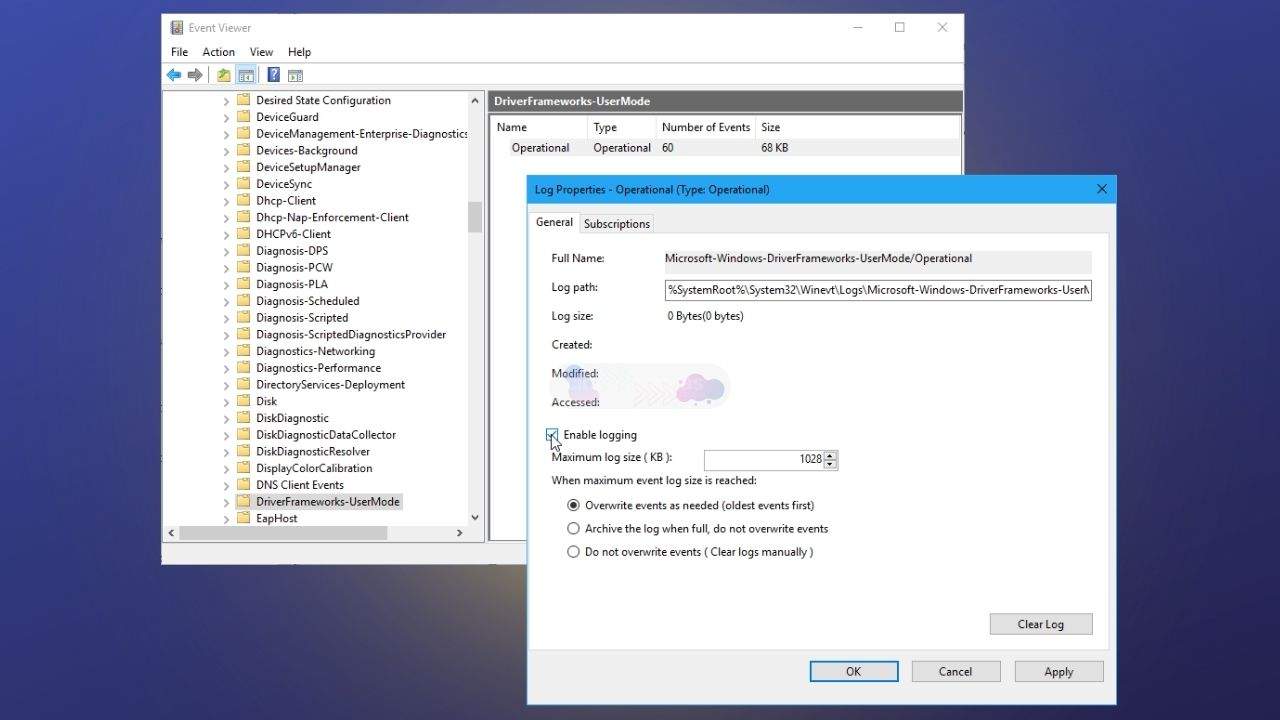
Task: Select the Operational log row
Action: [725, 148]
